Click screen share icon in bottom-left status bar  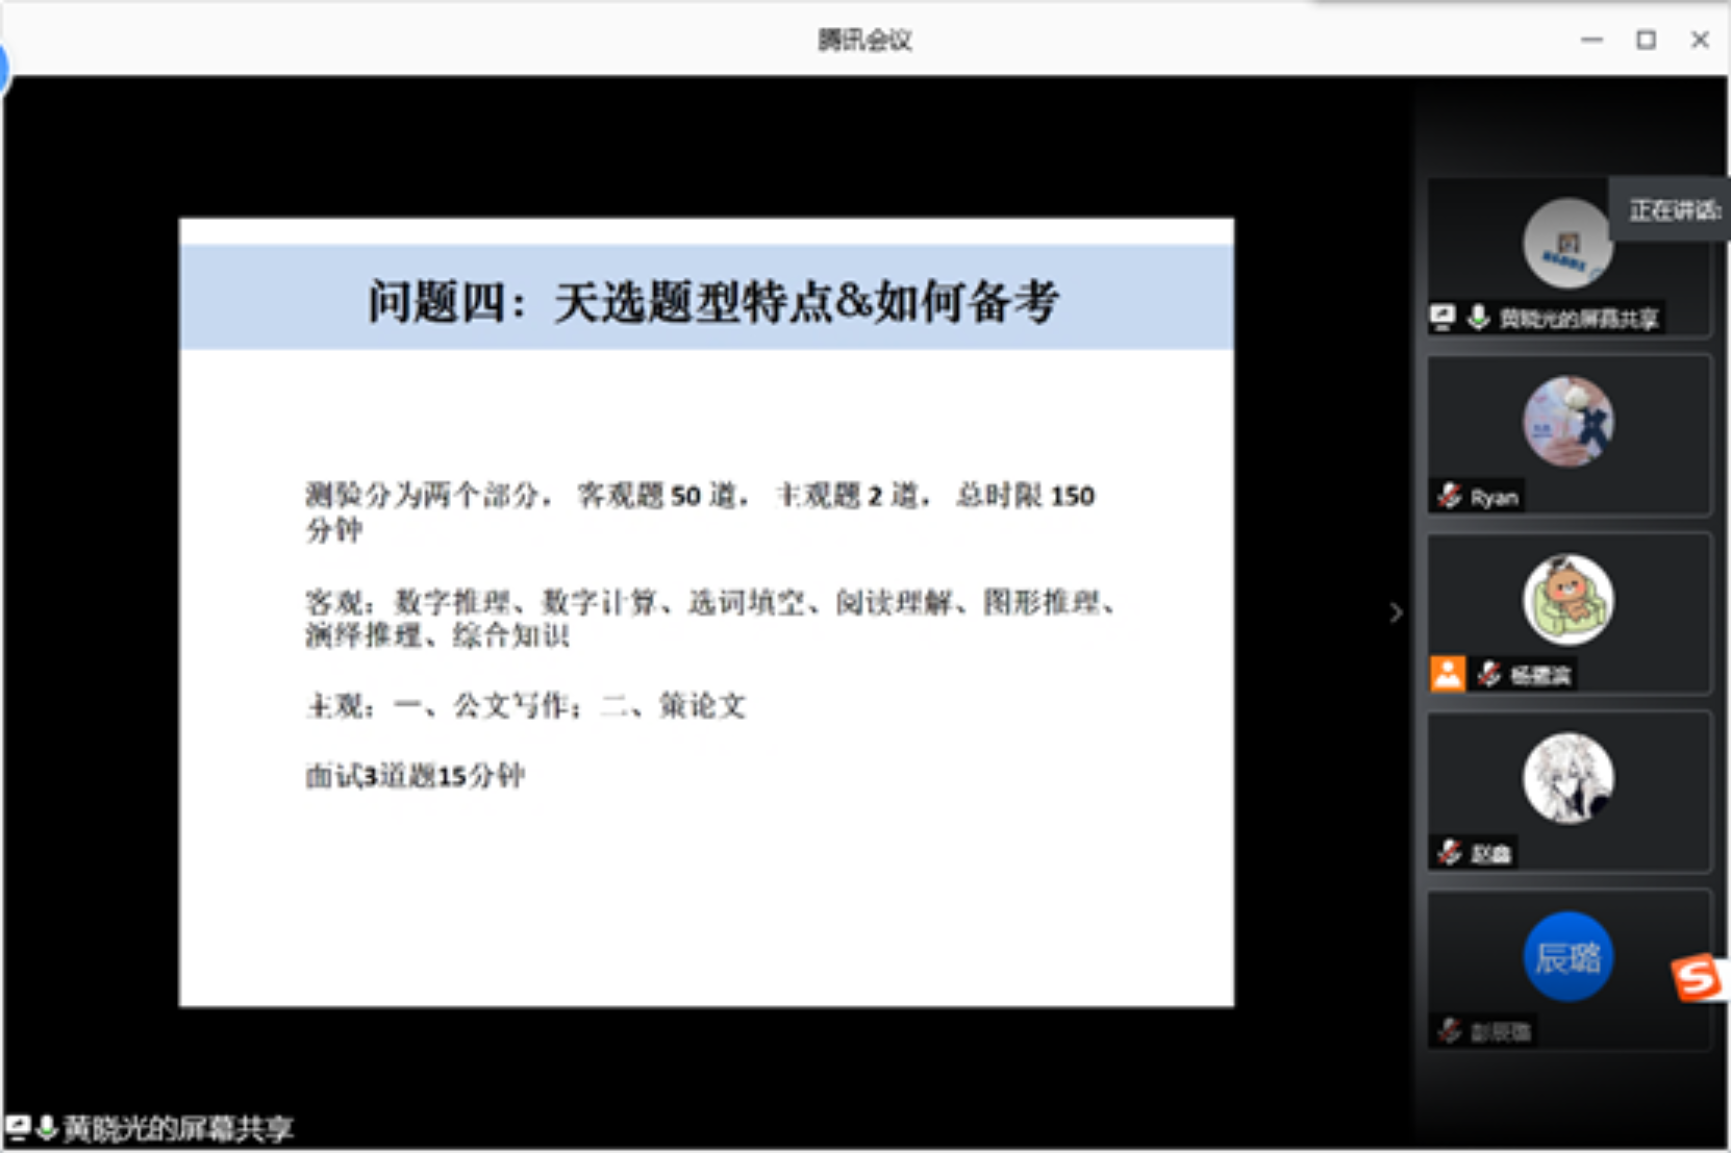18,1128
